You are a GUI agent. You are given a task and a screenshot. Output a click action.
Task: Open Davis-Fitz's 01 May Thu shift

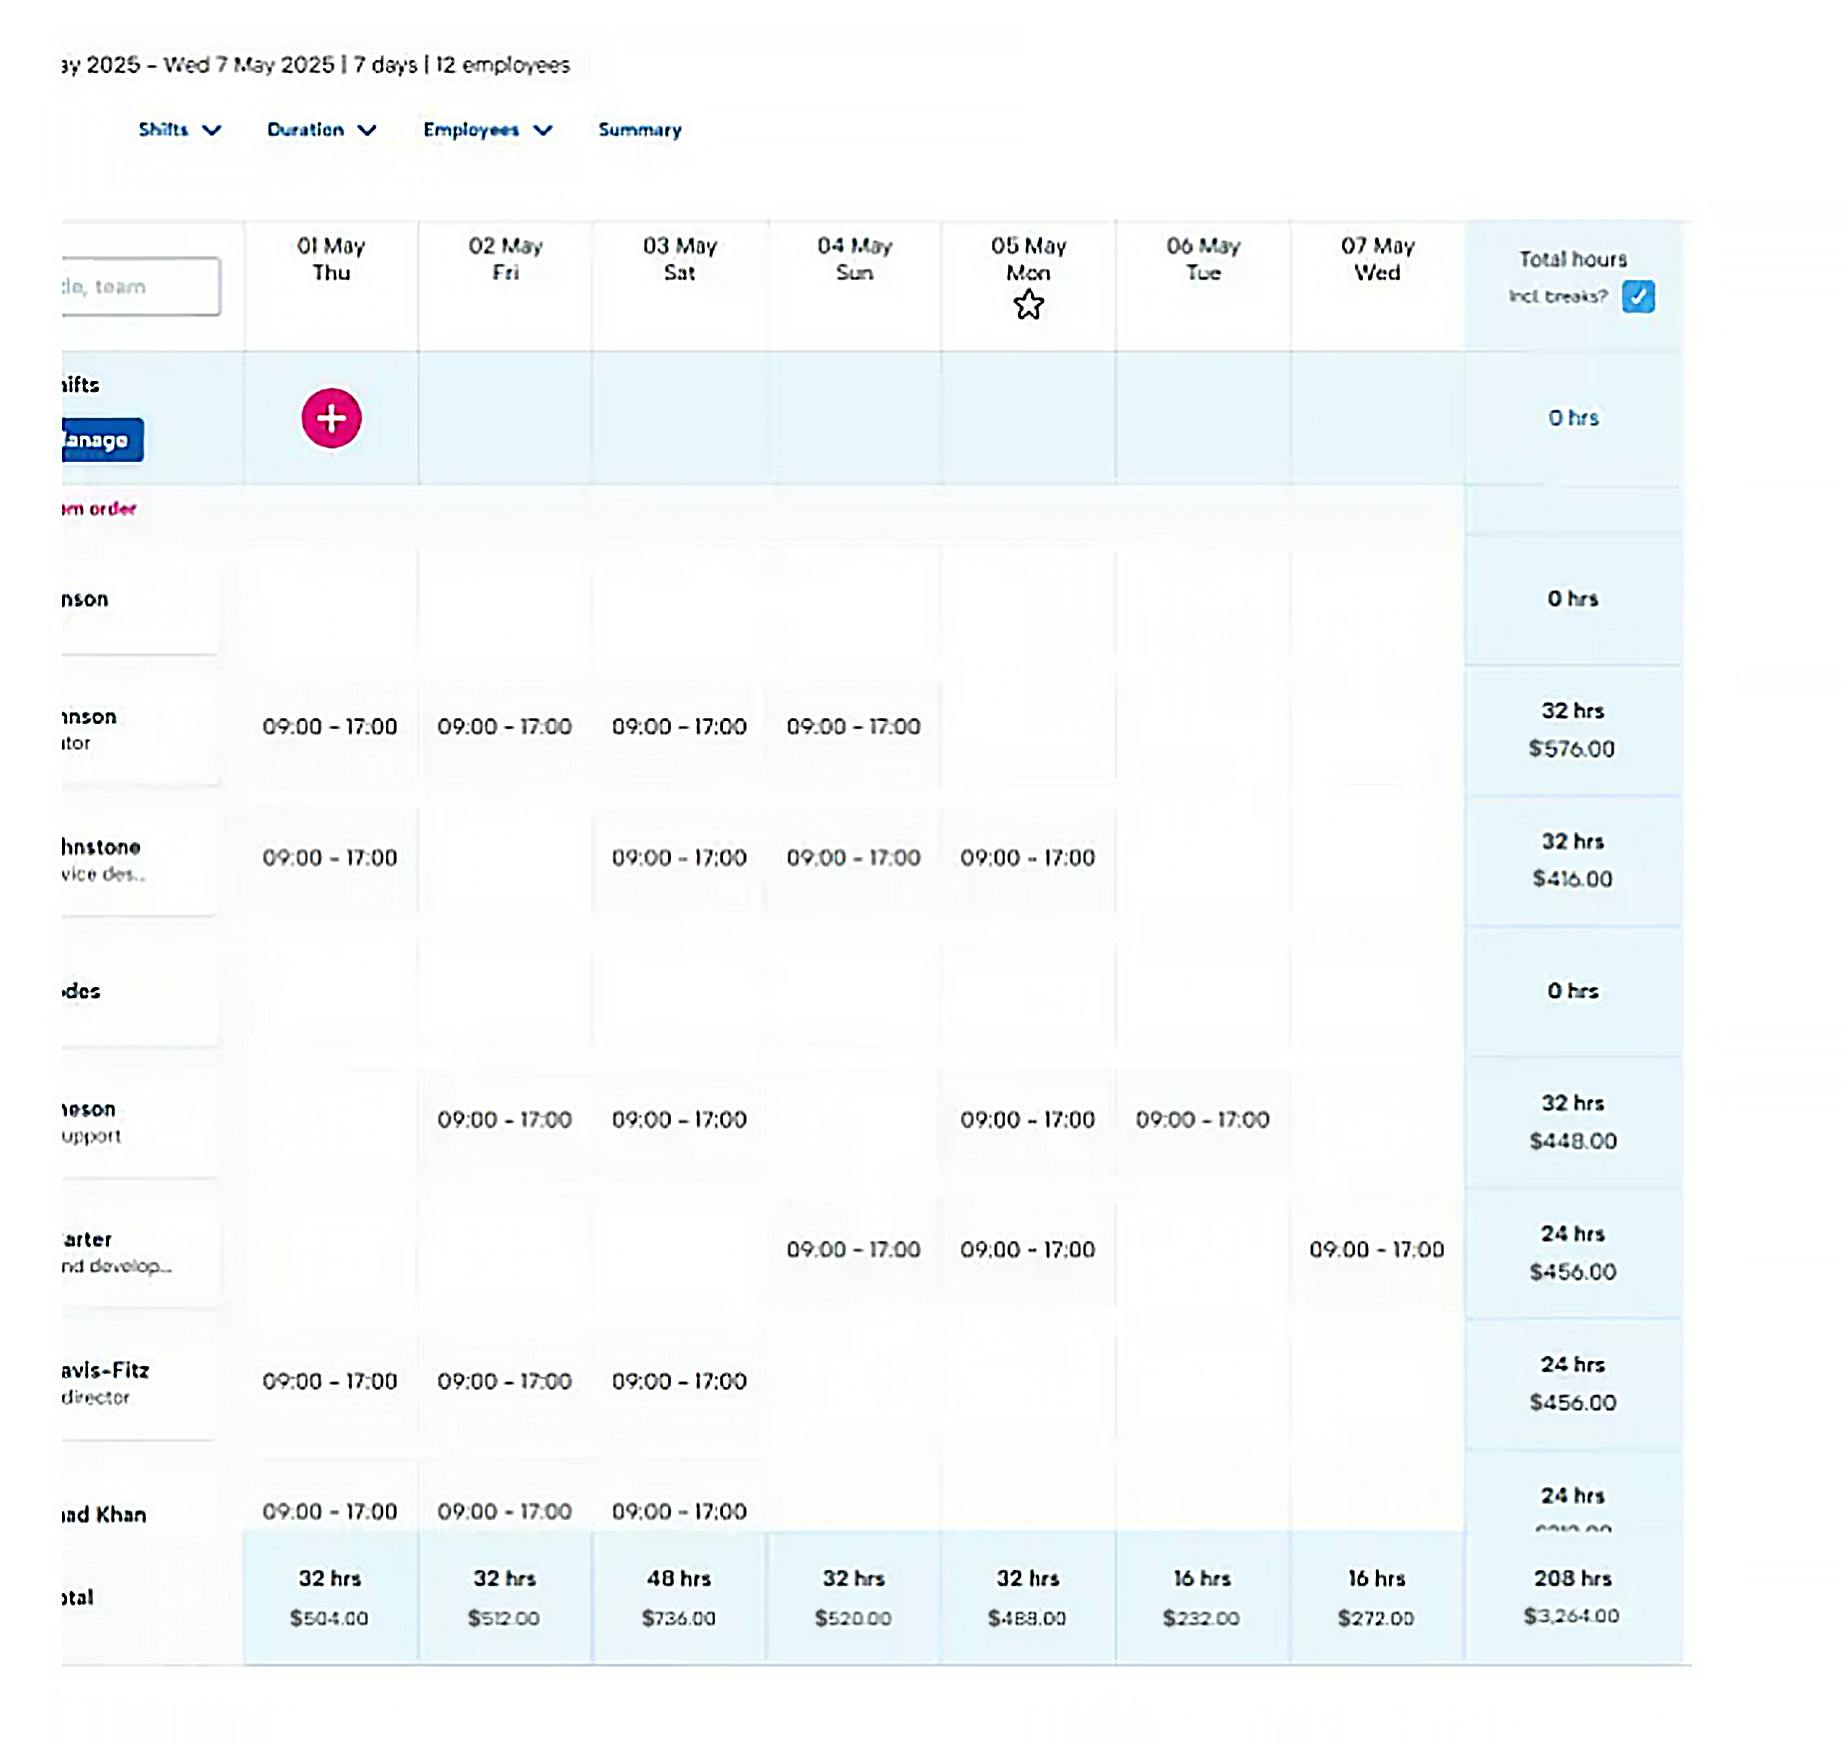(330, 1382)
